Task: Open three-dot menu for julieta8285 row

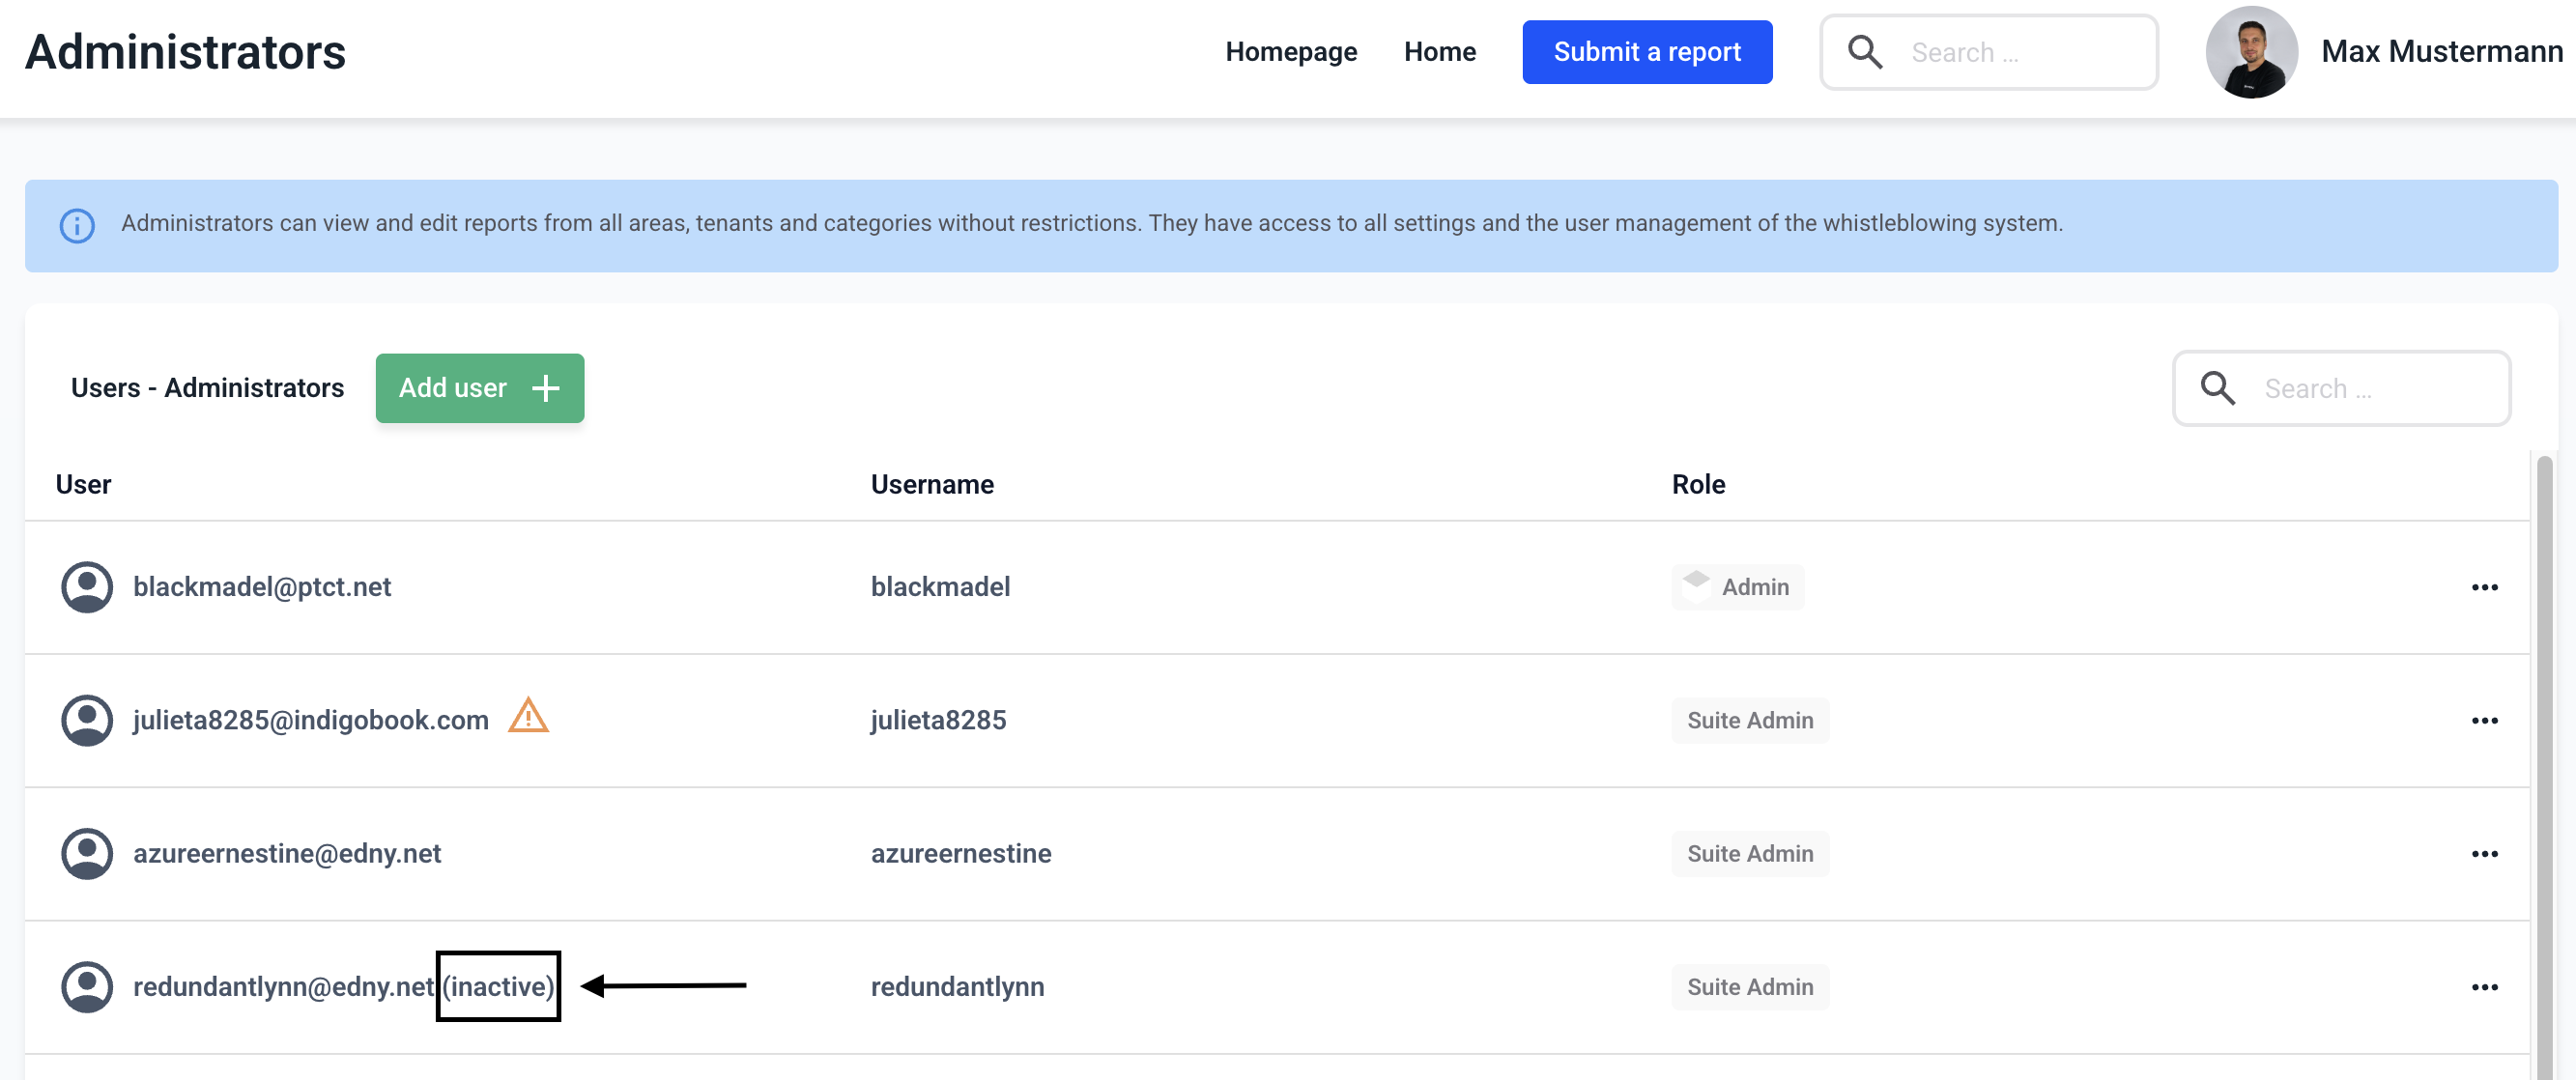Action: (2484, 720)
